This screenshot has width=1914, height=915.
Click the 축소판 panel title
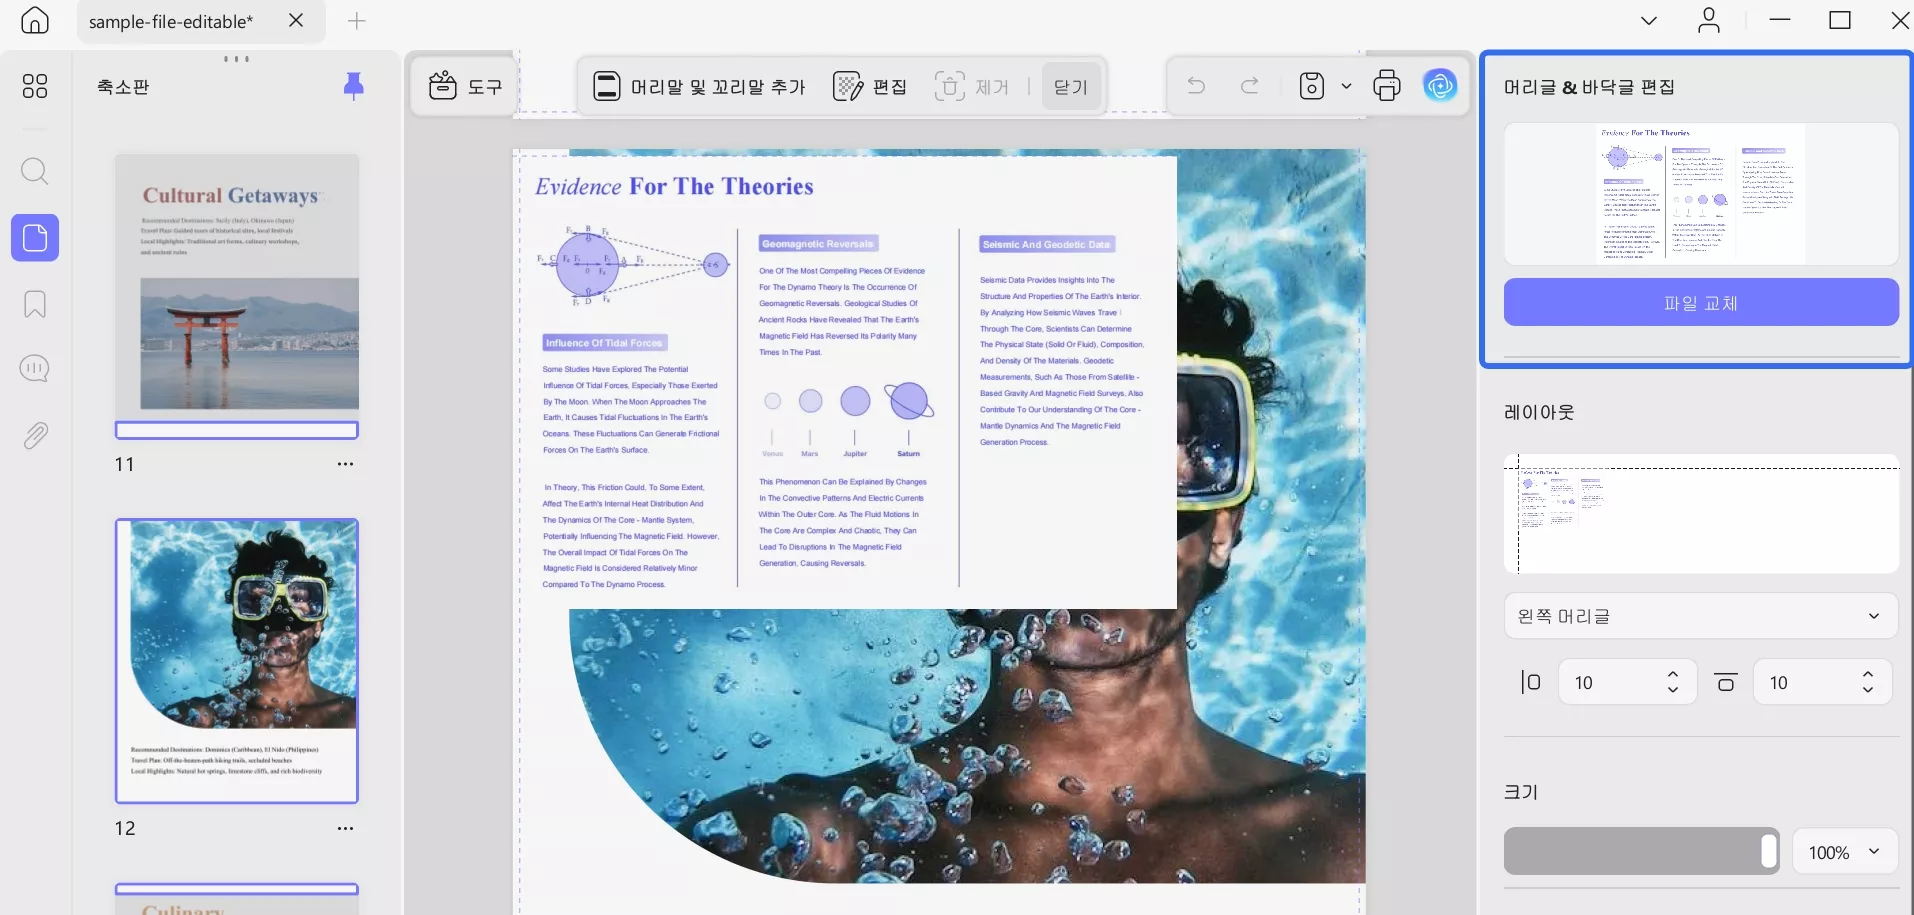click(x=123, y=87)
